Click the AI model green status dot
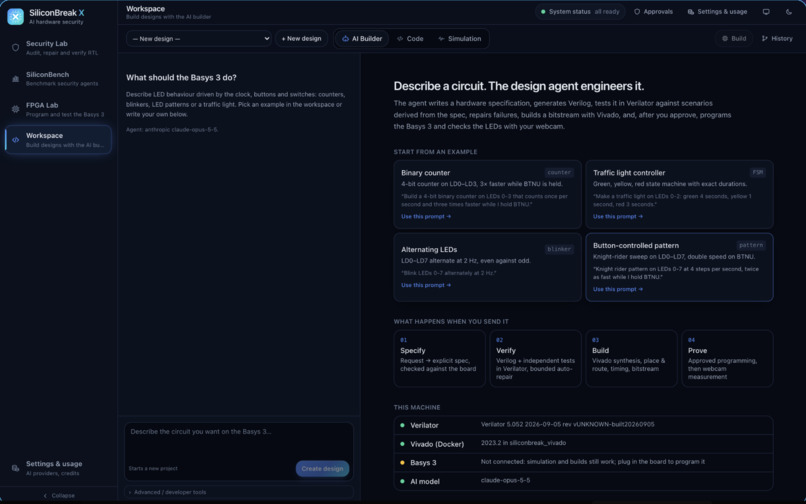The width and height of the screenshot is (806, 504). 402,481
